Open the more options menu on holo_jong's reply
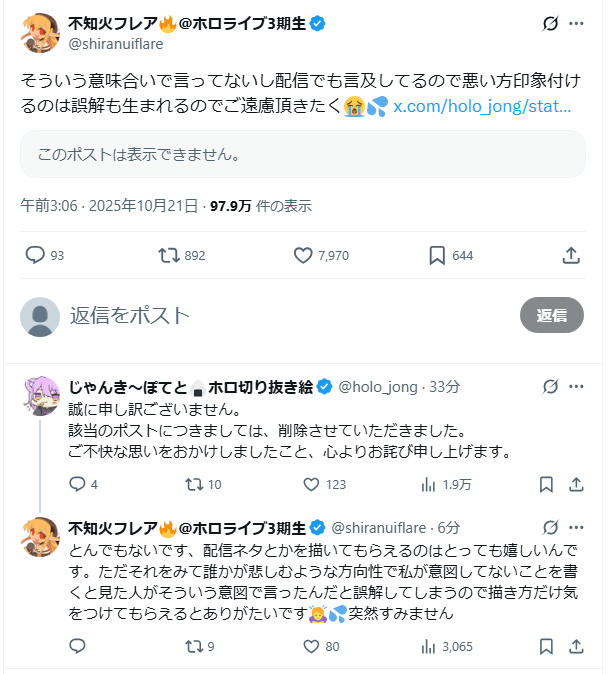The height and width of the screenshot is (674, 611). tap(578, 386)
